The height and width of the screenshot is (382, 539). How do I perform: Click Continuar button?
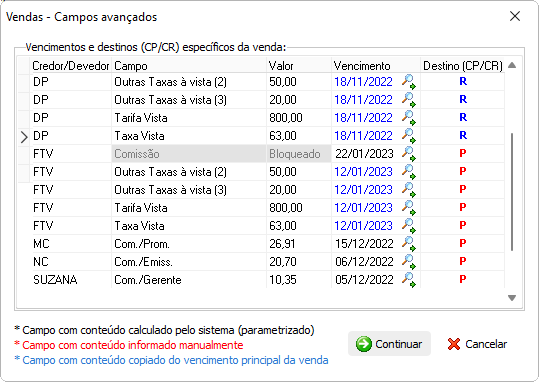pyautogui.click(x=389, y=344)
